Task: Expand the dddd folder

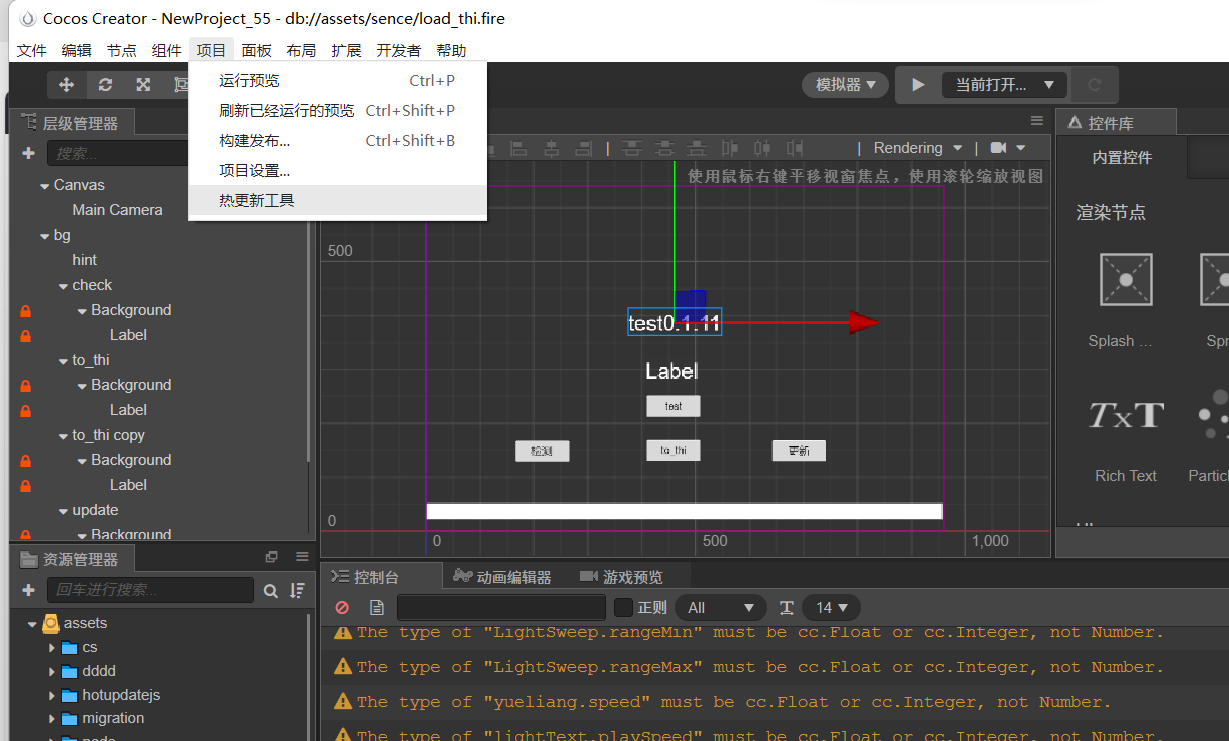Action: [51, 671]
